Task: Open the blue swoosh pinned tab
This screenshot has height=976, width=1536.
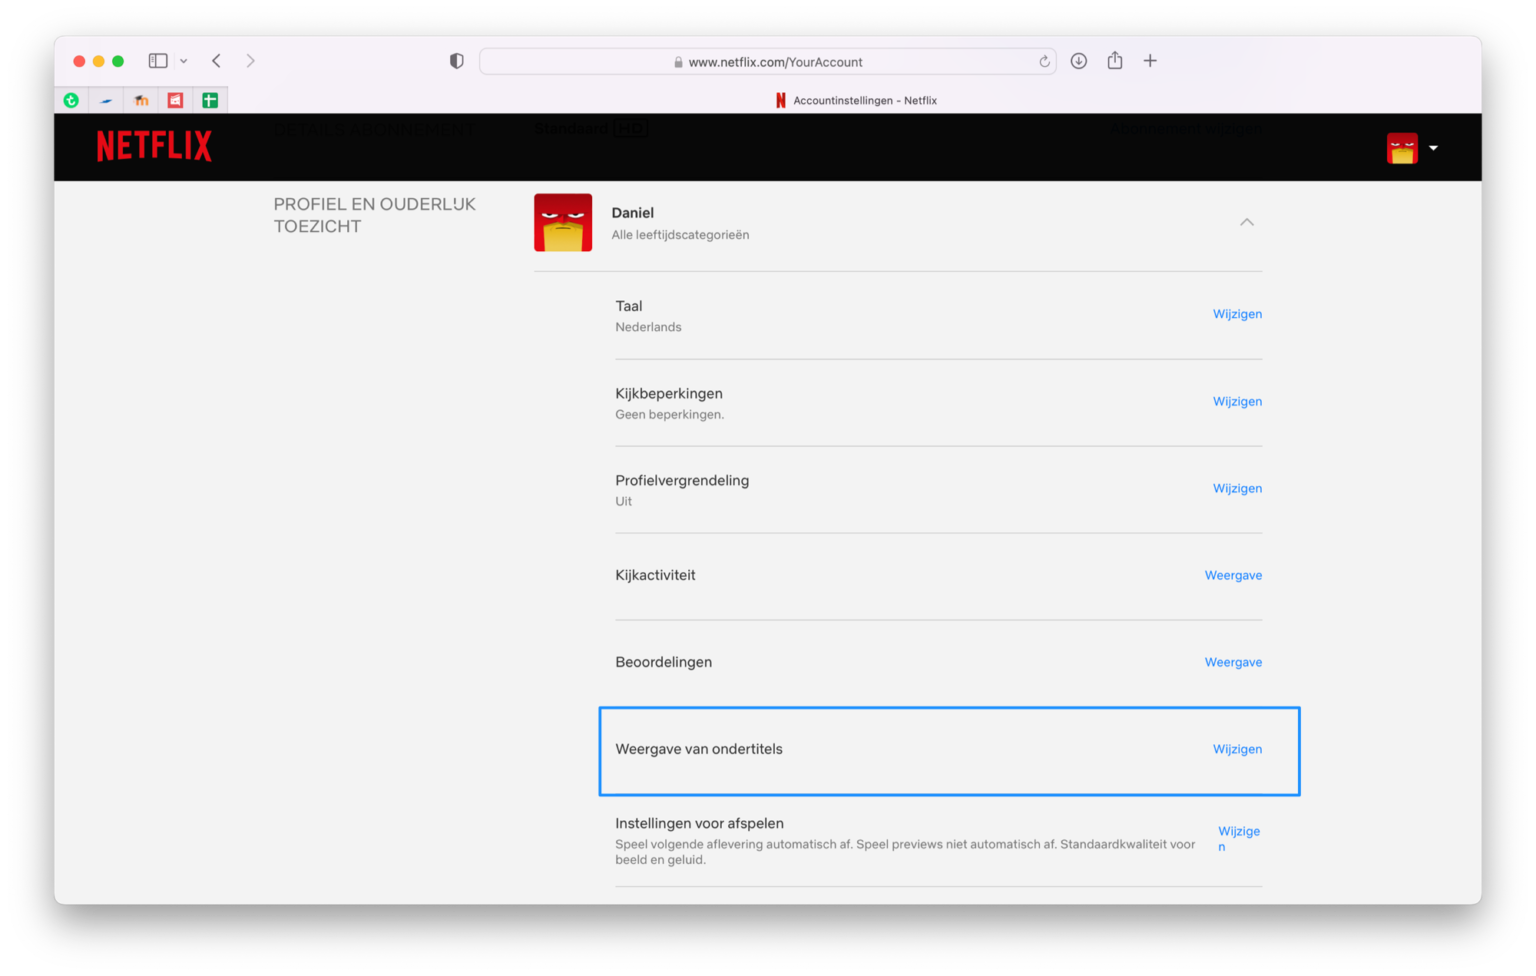Action: [x=106, y=100]
